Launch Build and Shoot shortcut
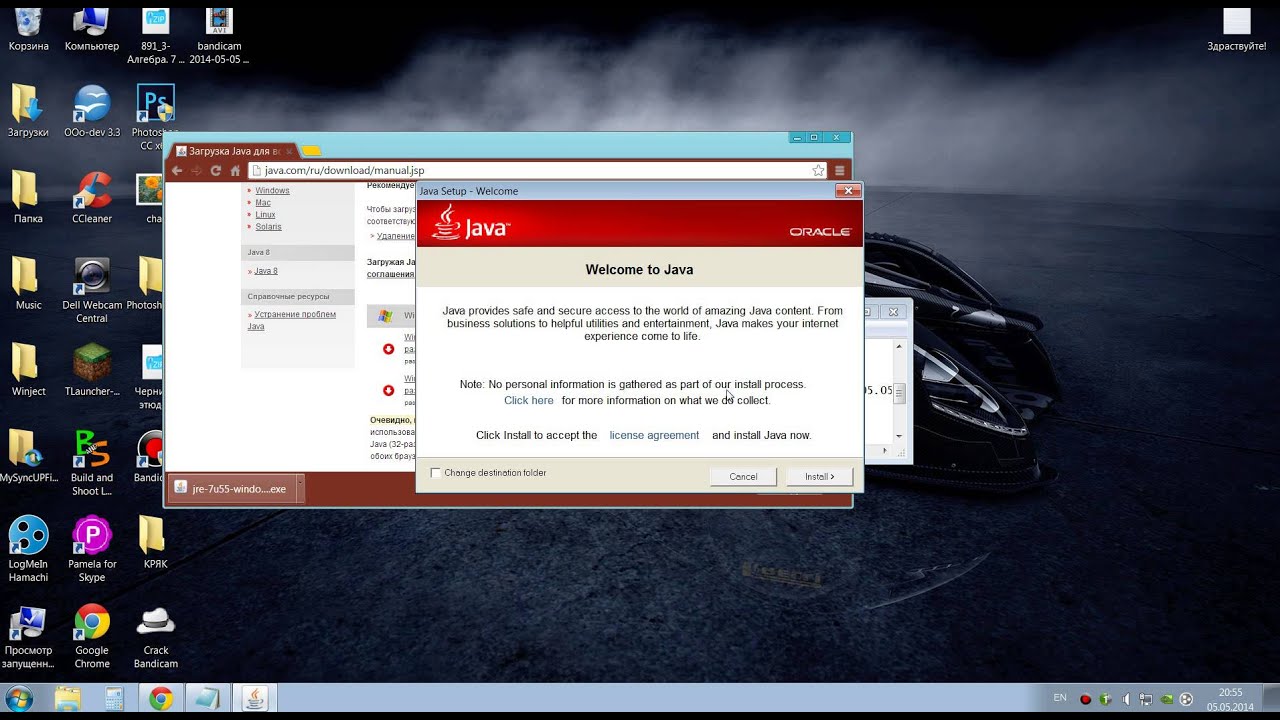 coord(92,463)
